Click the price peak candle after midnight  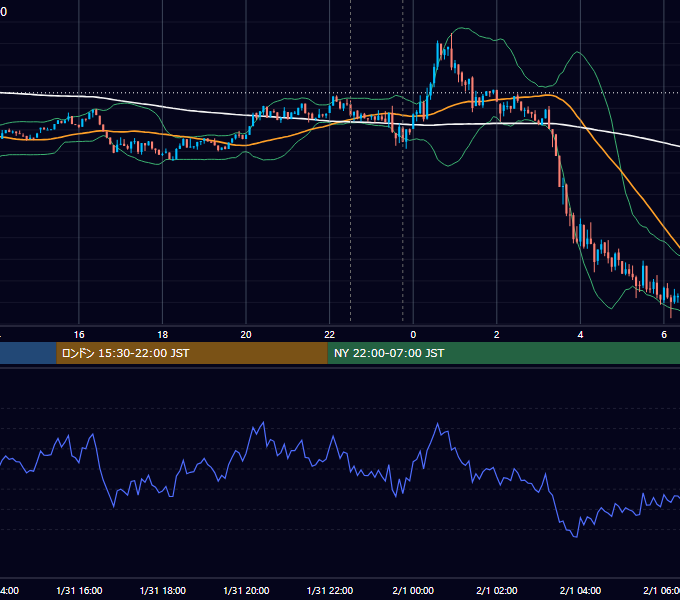pos(451,52)
